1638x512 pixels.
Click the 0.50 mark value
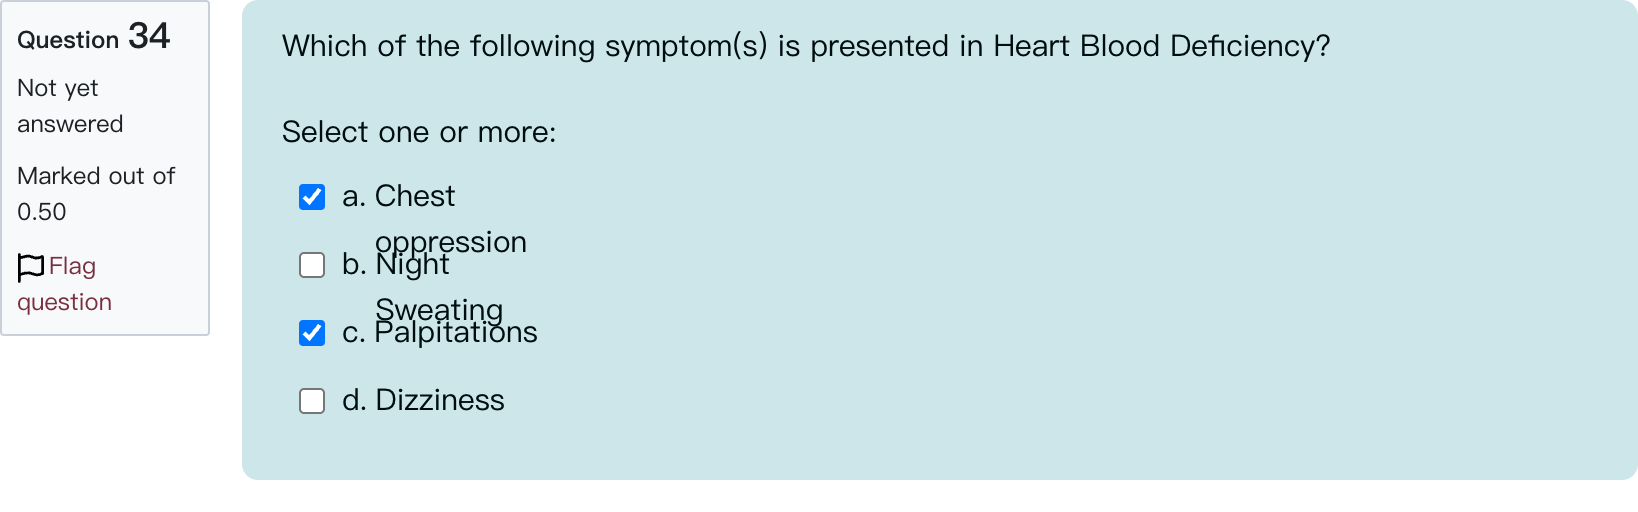(42, 212)
